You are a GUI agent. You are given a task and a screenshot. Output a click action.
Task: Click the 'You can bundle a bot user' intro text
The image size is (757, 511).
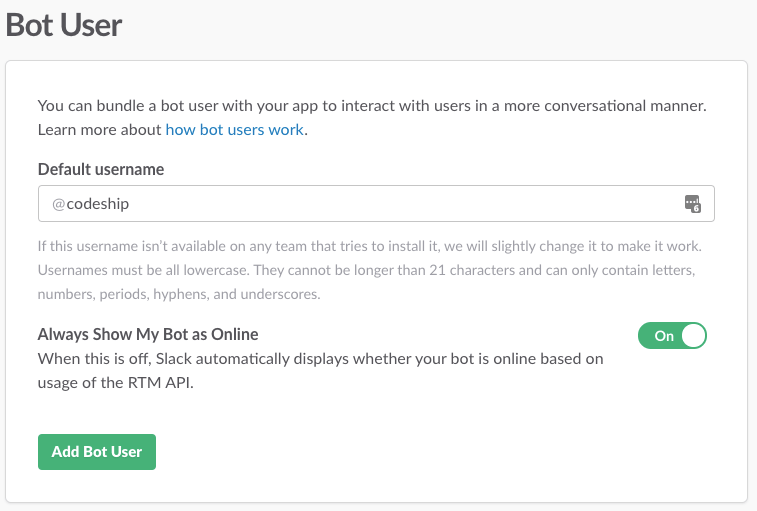(372, 106)
